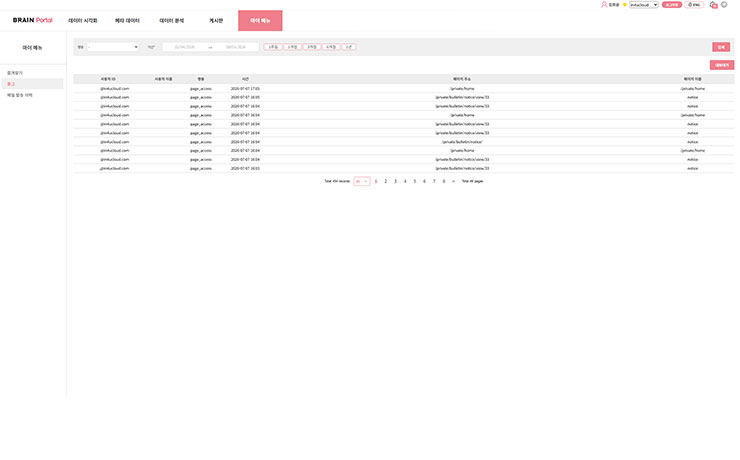Select the 2020-07-07 17:05 timestamp cell
Screen dimensions: 740x460
tap(245, 89)
